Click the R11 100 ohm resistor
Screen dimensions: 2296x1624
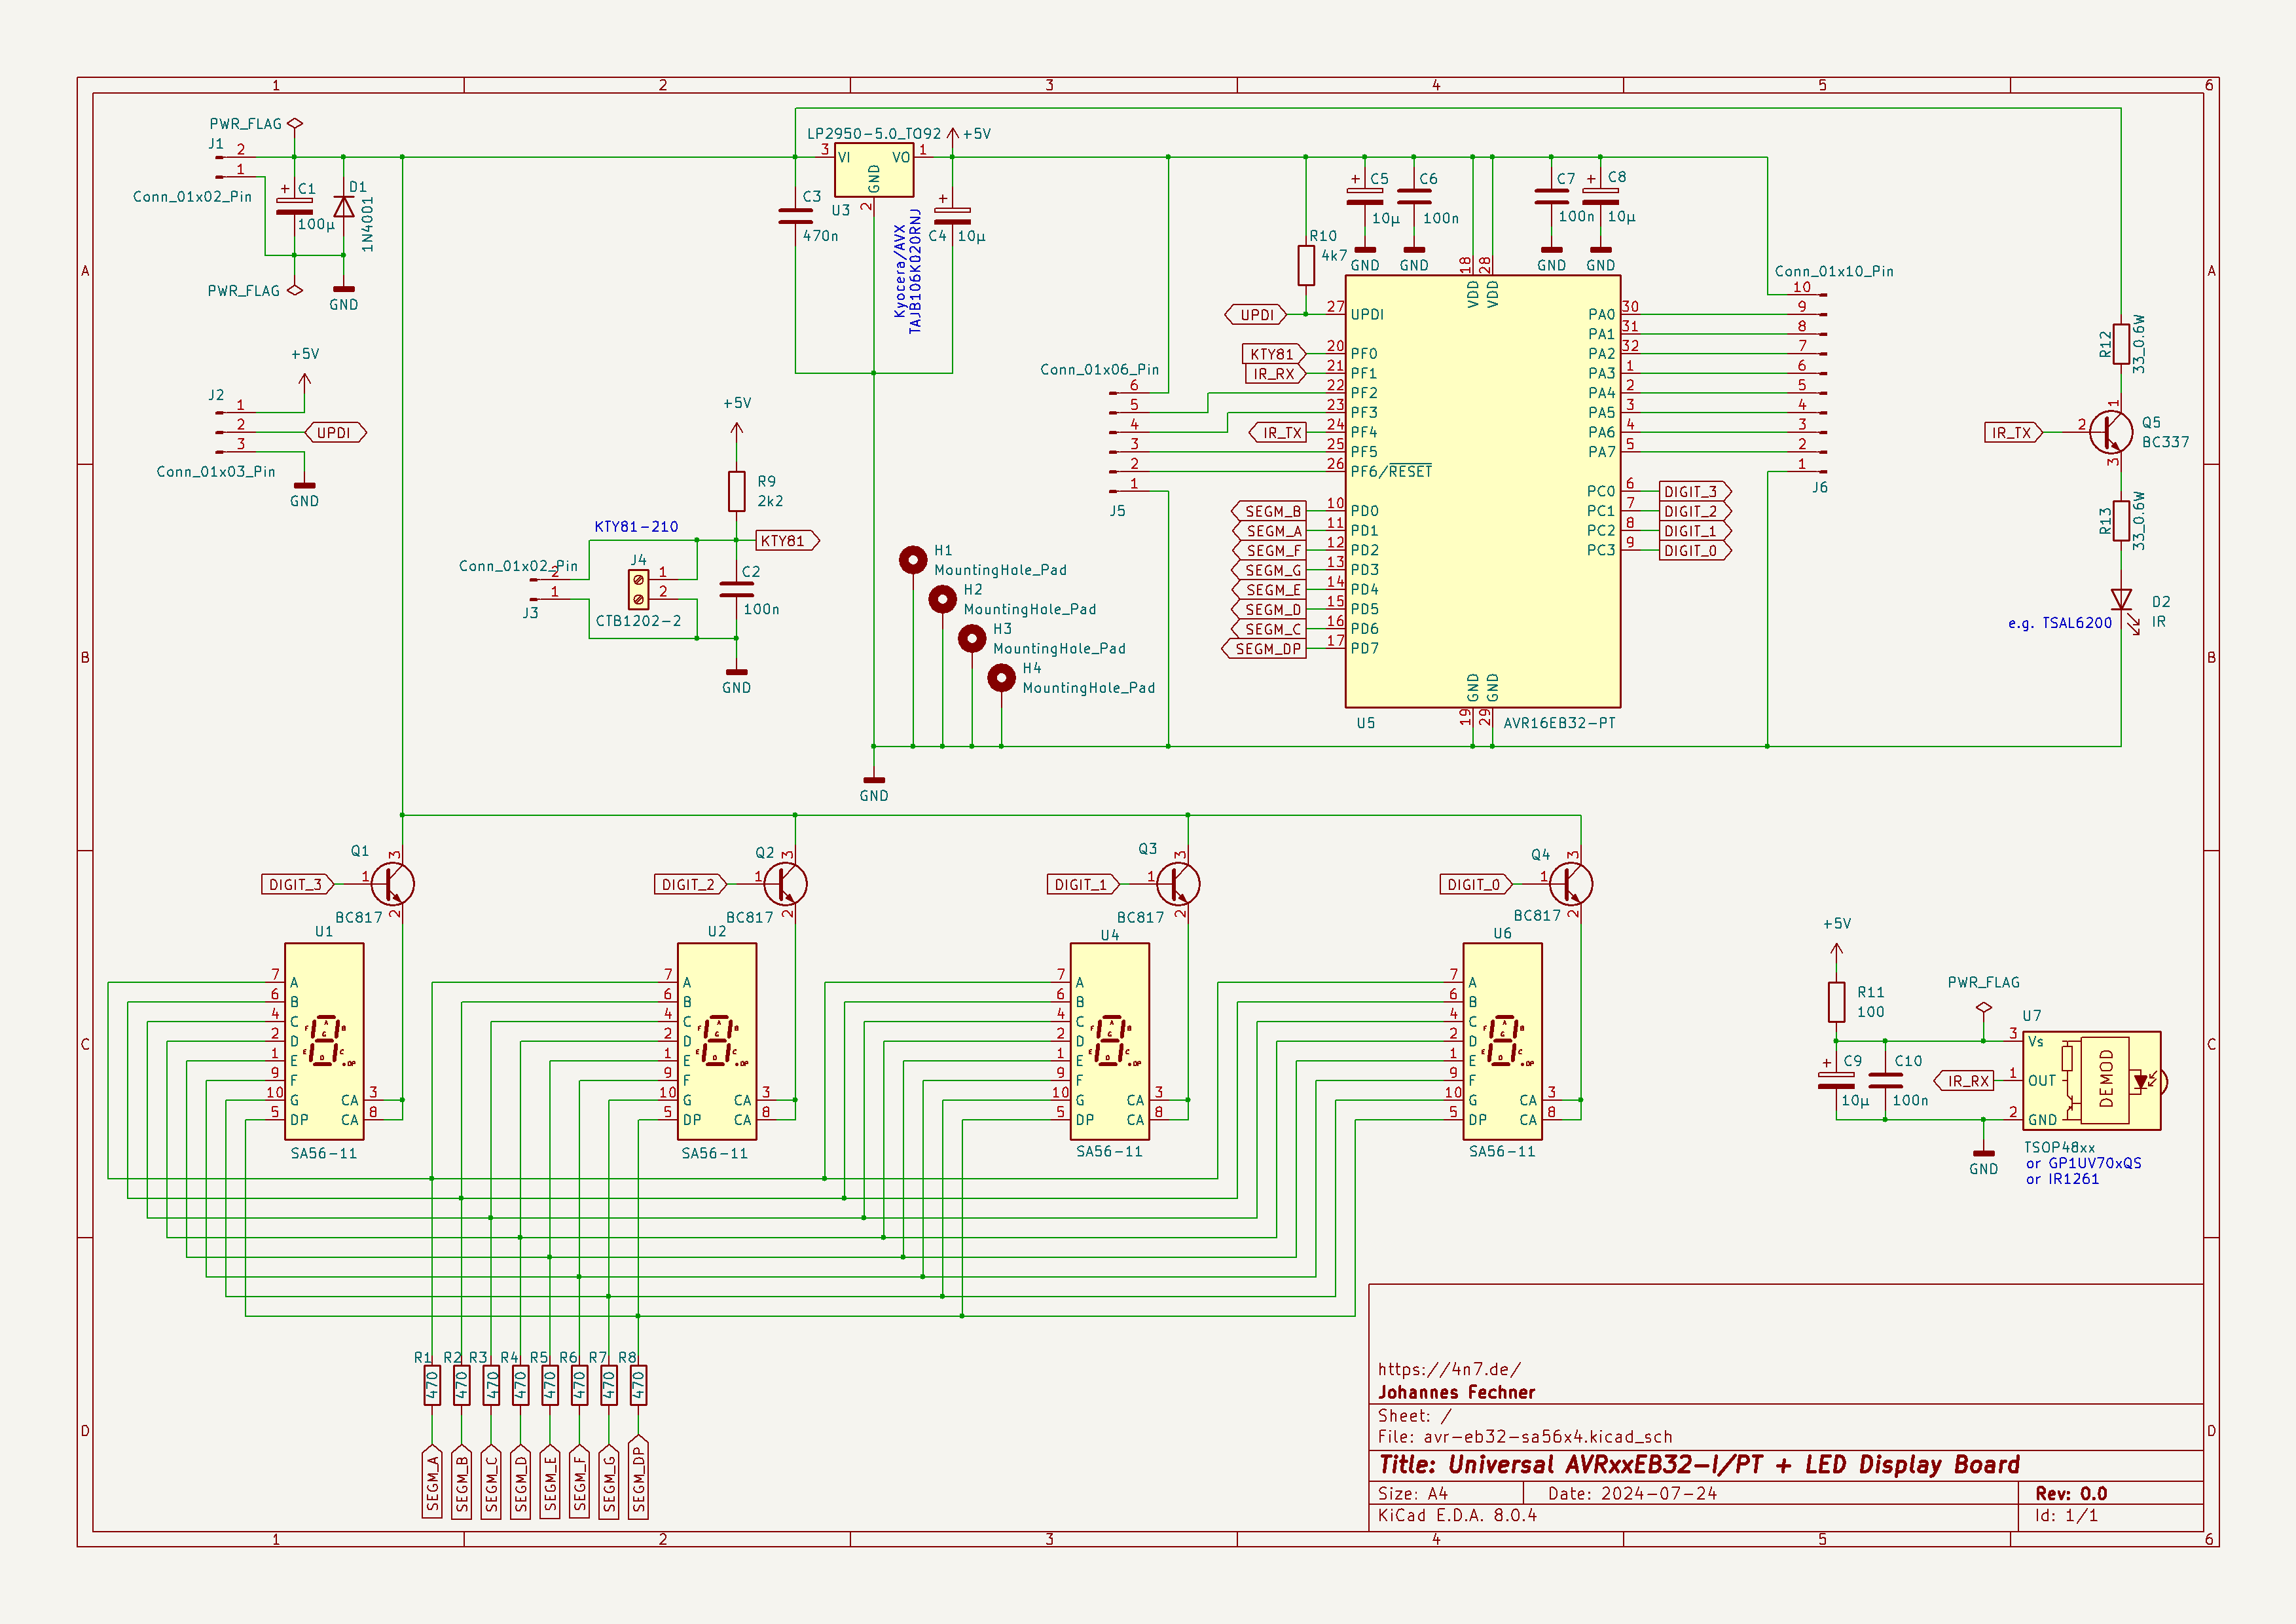1837,1002
